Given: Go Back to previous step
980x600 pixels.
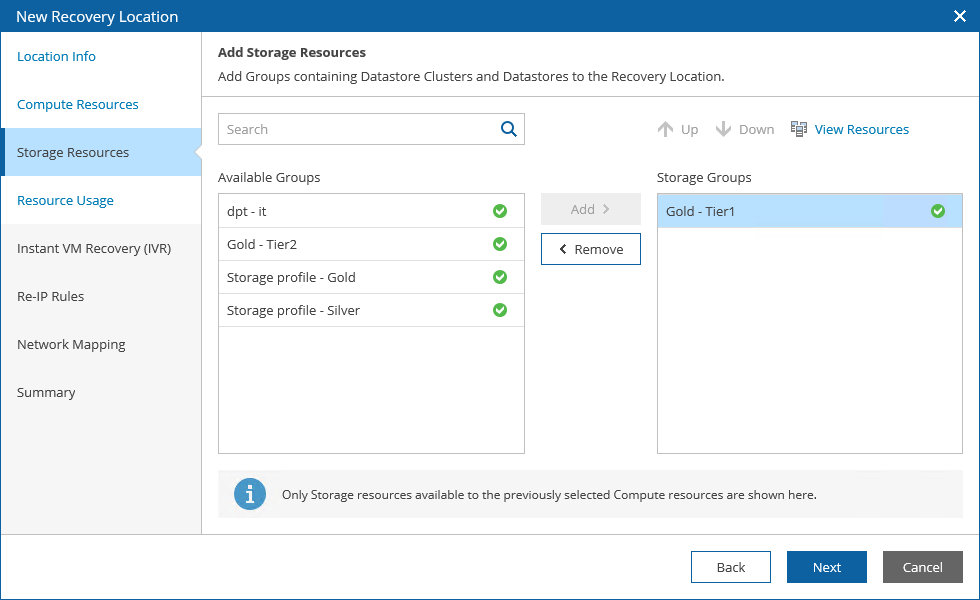Looking at the screenshot, I should coord(731,567).
